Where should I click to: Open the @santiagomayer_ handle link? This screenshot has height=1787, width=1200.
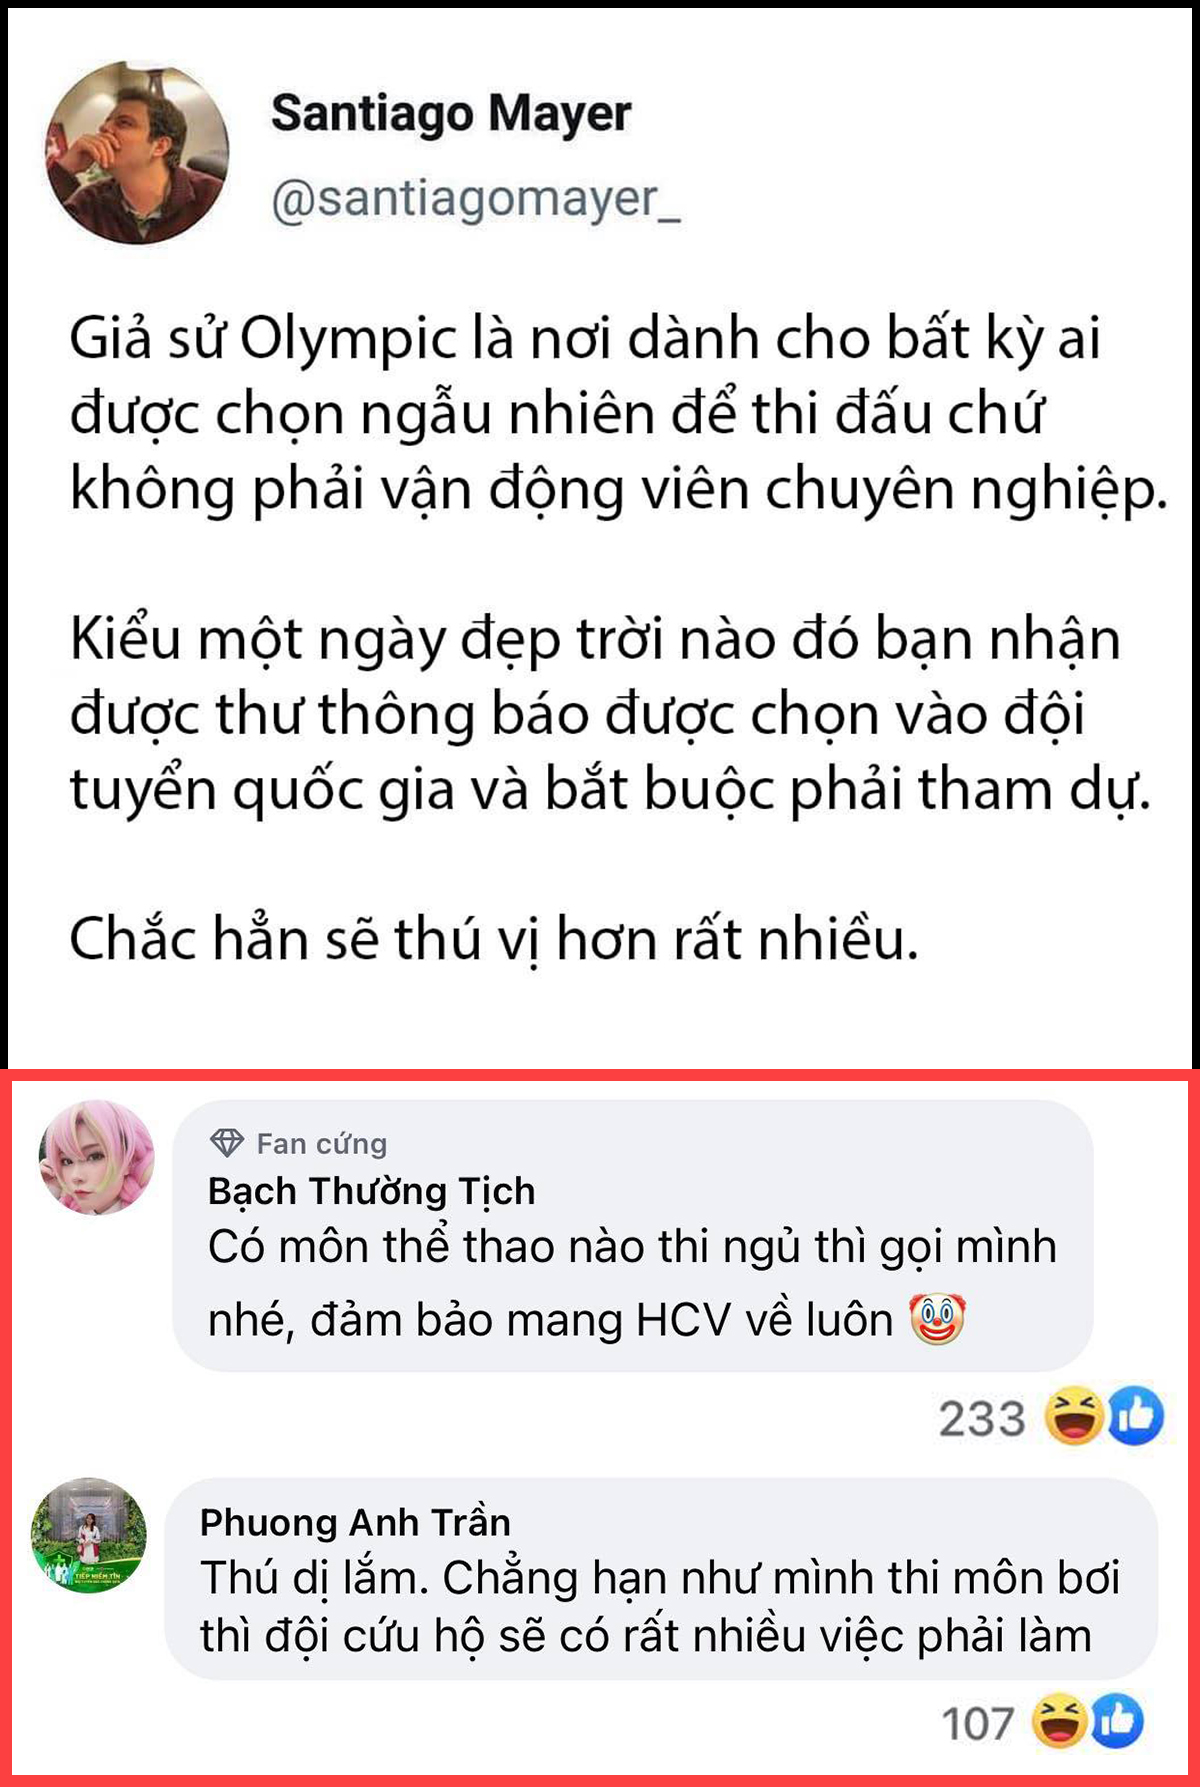coord(476,200)
